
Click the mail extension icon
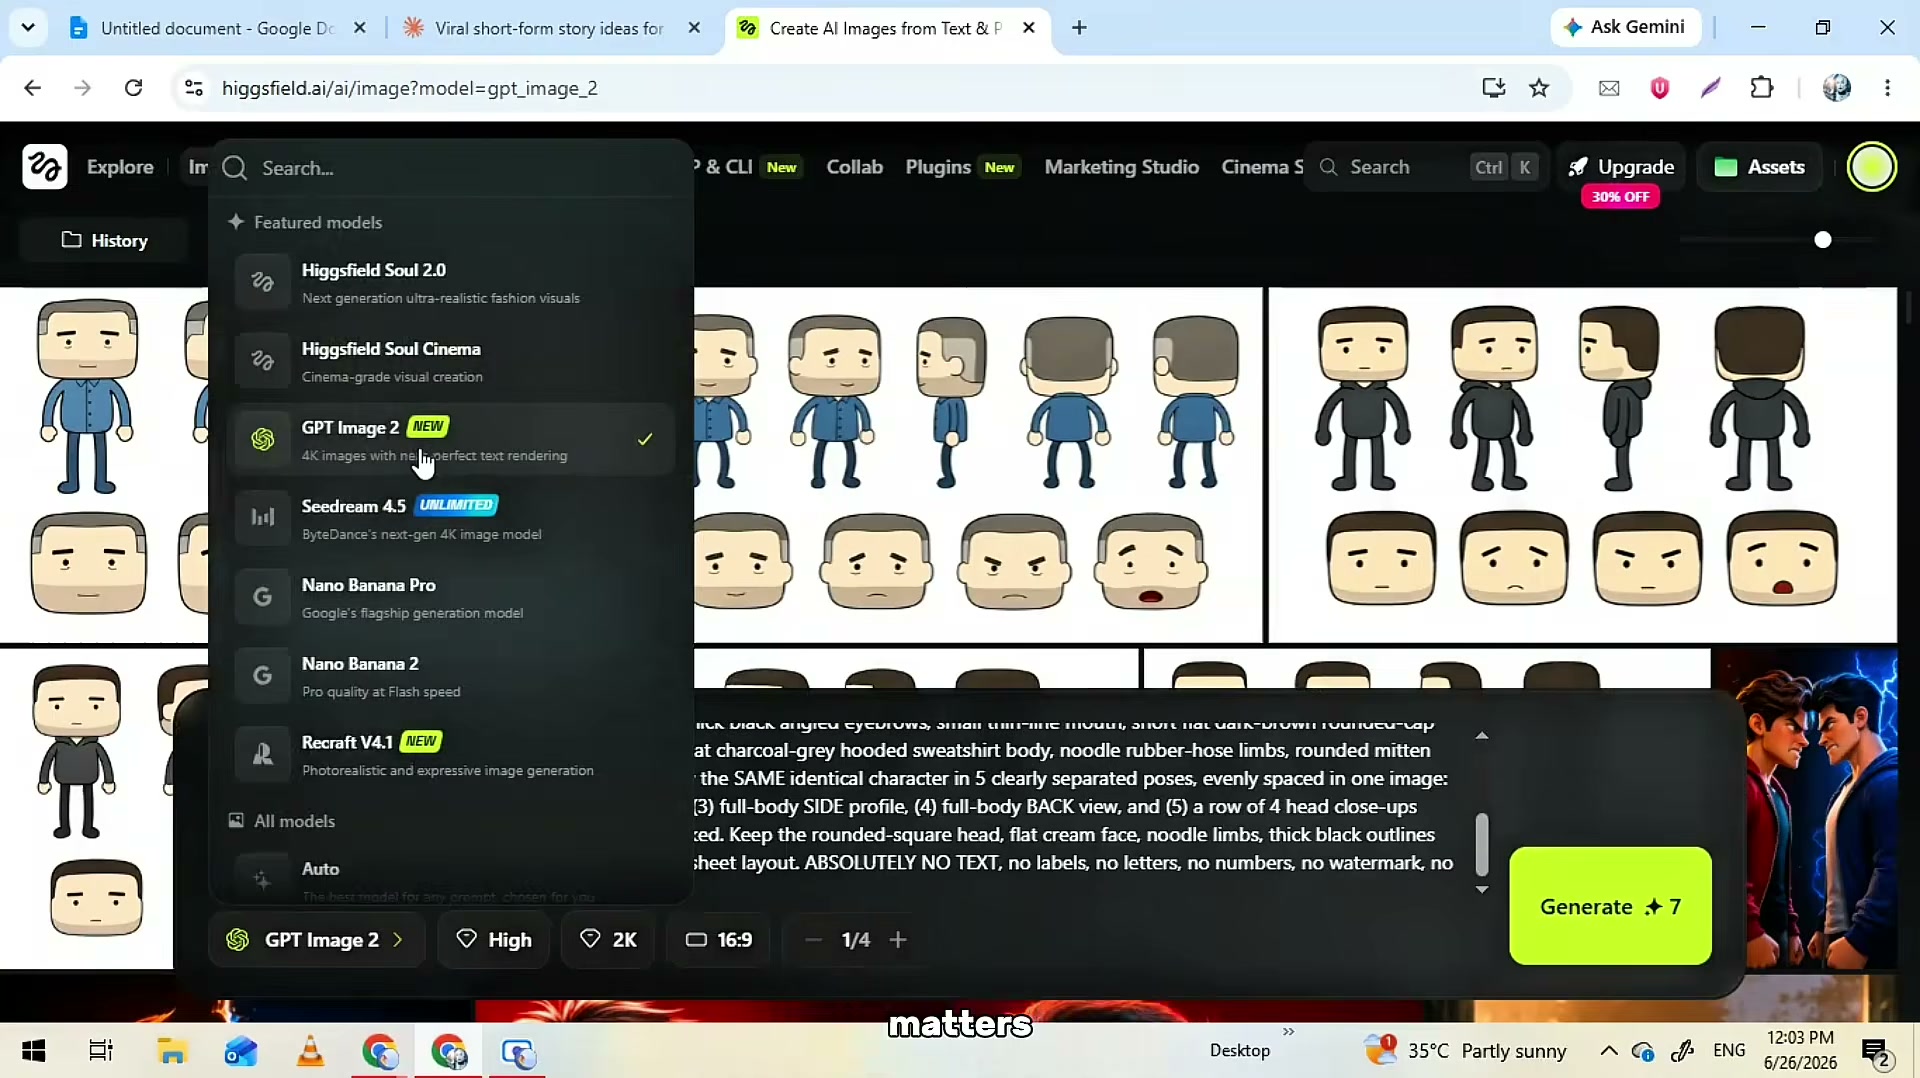coord(1609,88)
